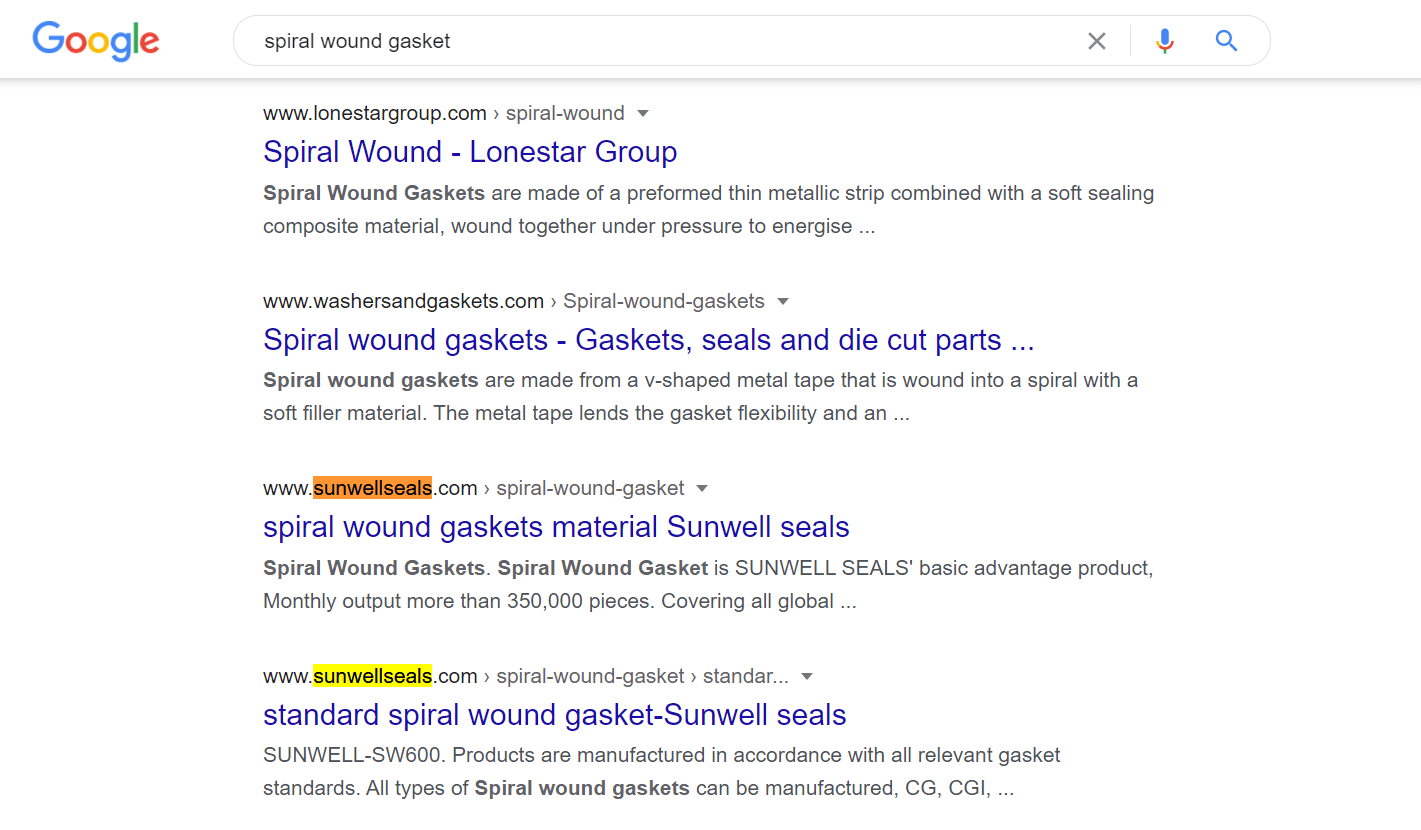Image resolution: width=1421 pixels, height=830 pixels.
Task: Click the orange-highlighted sunwellseals URL
Action: click(372, 488)
